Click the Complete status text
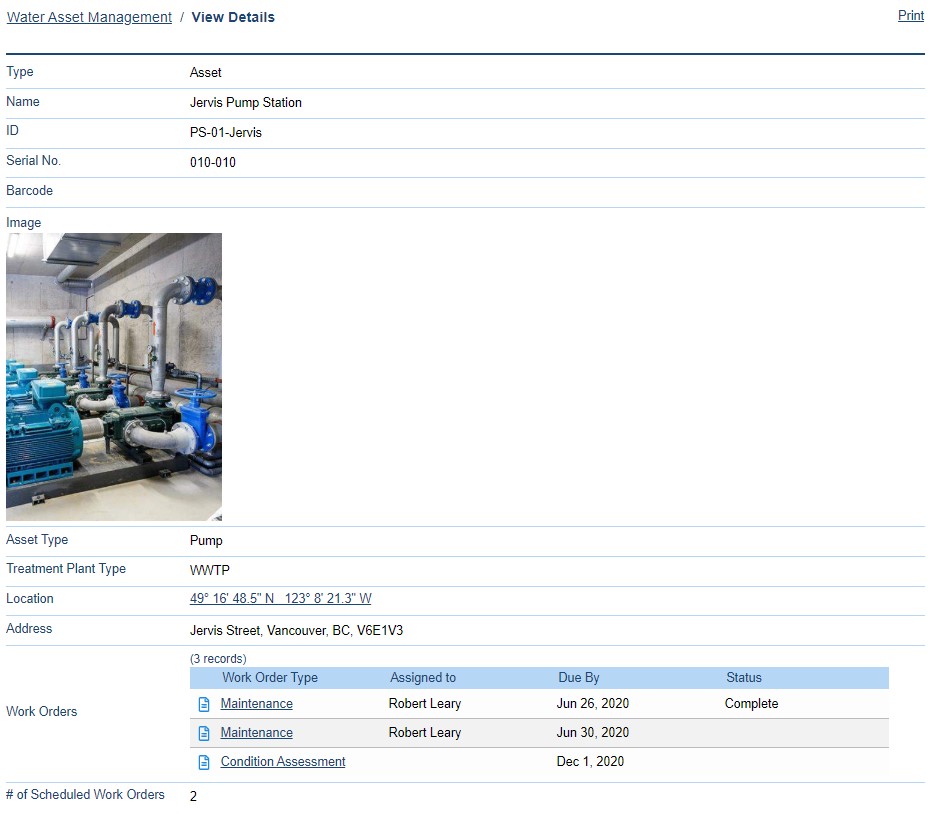The width and height of the screenshot is (930, 814). pos(751,704)
